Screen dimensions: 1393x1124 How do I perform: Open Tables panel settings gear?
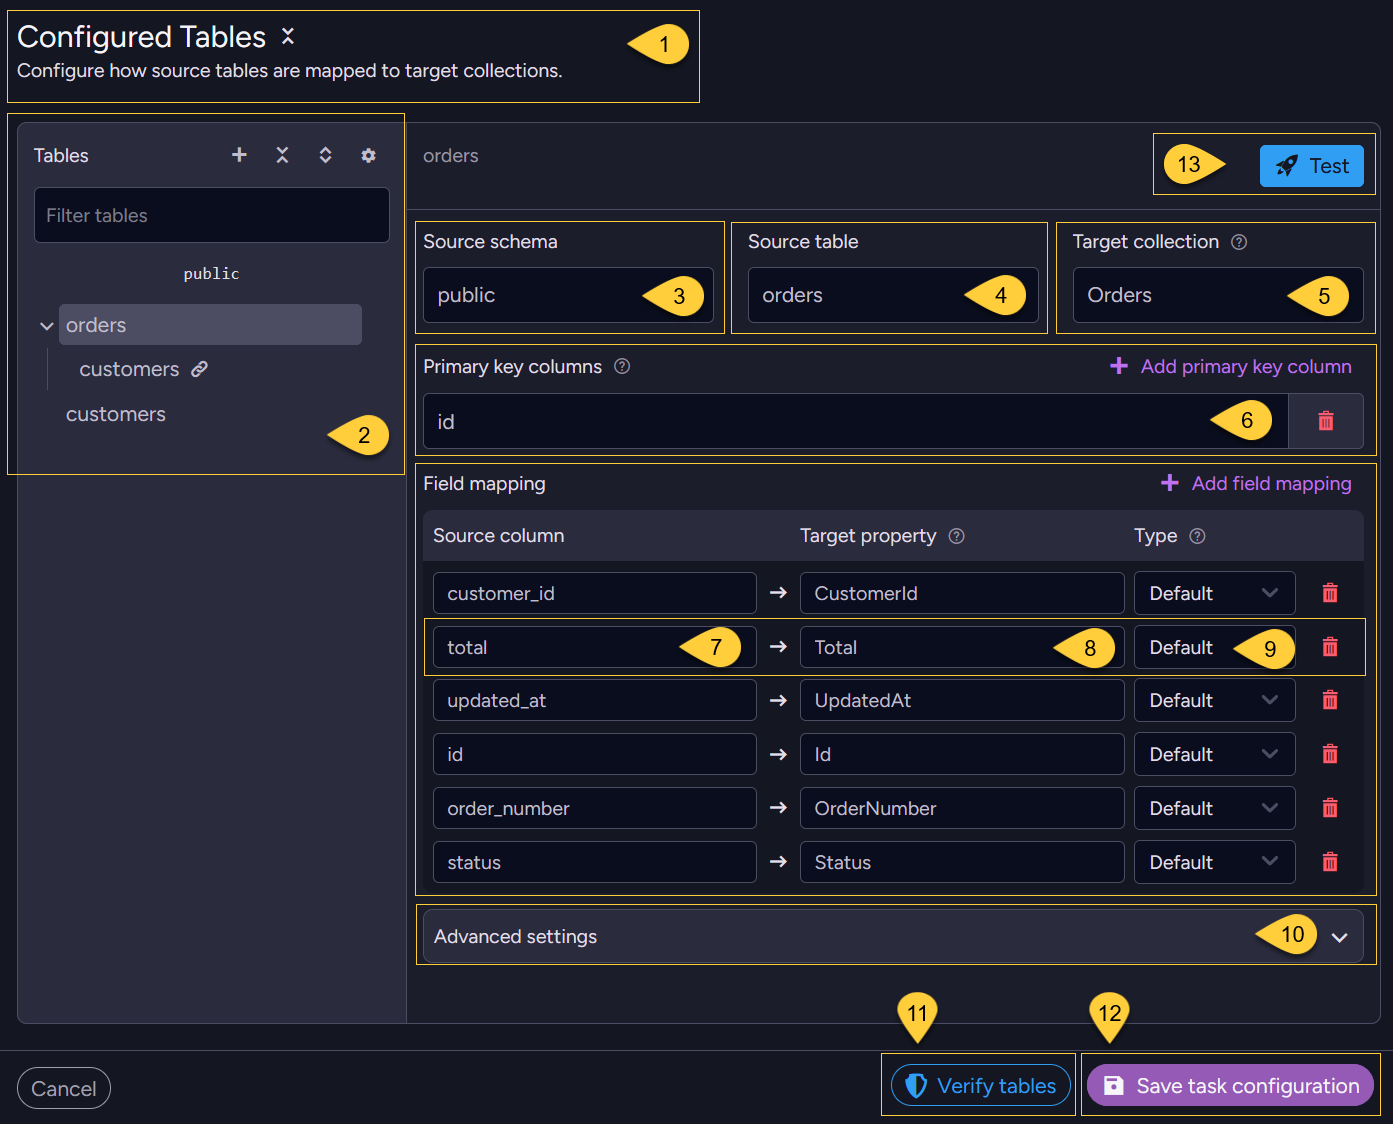pos(368,155)
